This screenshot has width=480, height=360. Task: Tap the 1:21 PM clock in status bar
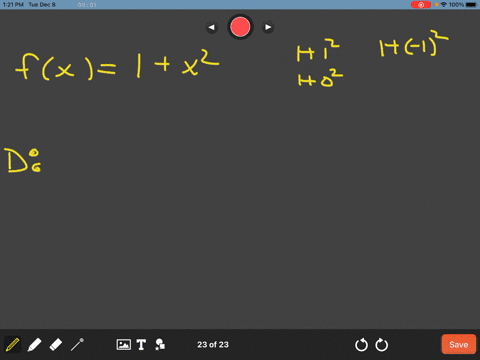click(13, 5)
